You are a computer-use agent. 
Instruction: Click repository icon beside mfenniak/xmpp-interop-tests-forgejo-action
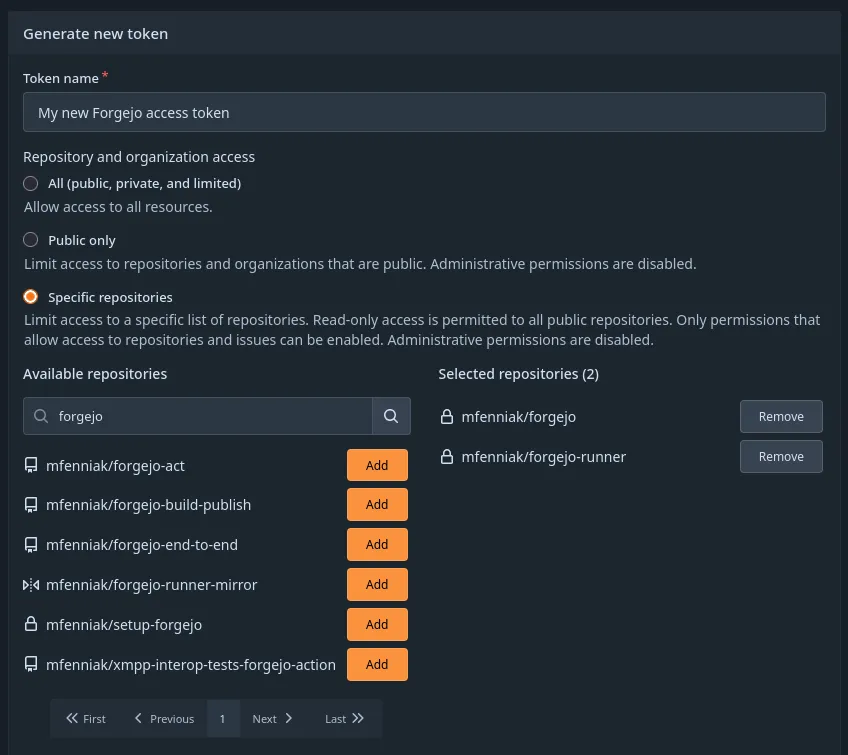(31, 664)
